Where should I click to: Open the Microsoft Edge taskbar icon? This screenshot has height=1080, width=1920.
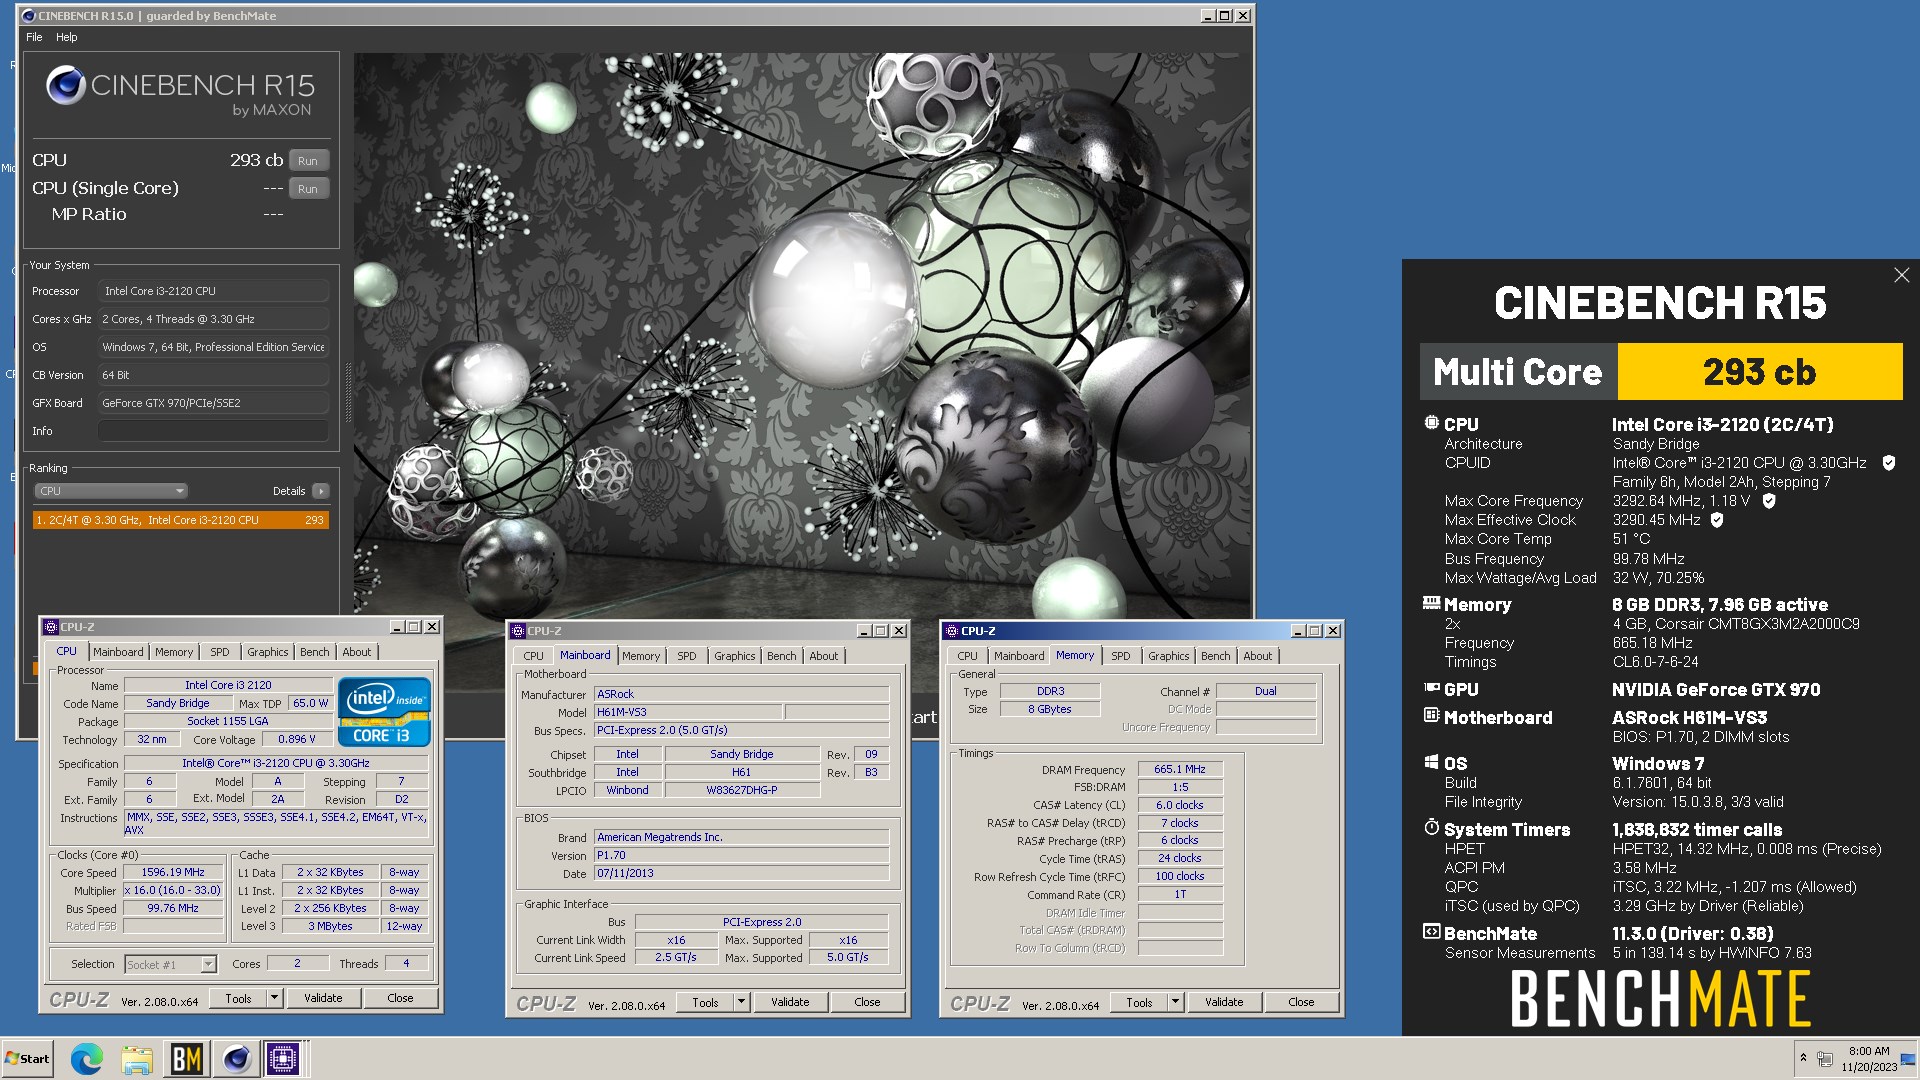tap(87, 1058)
